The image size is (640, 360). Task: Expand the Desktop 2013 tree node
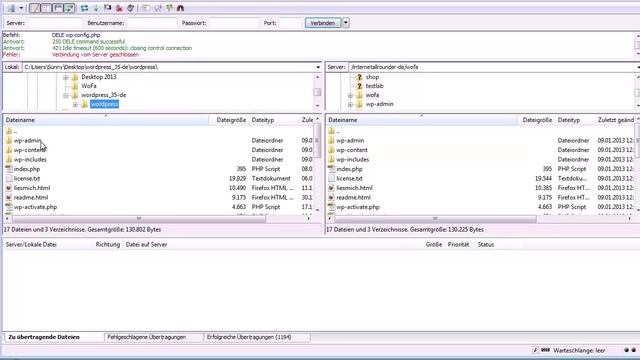point(66,77)
